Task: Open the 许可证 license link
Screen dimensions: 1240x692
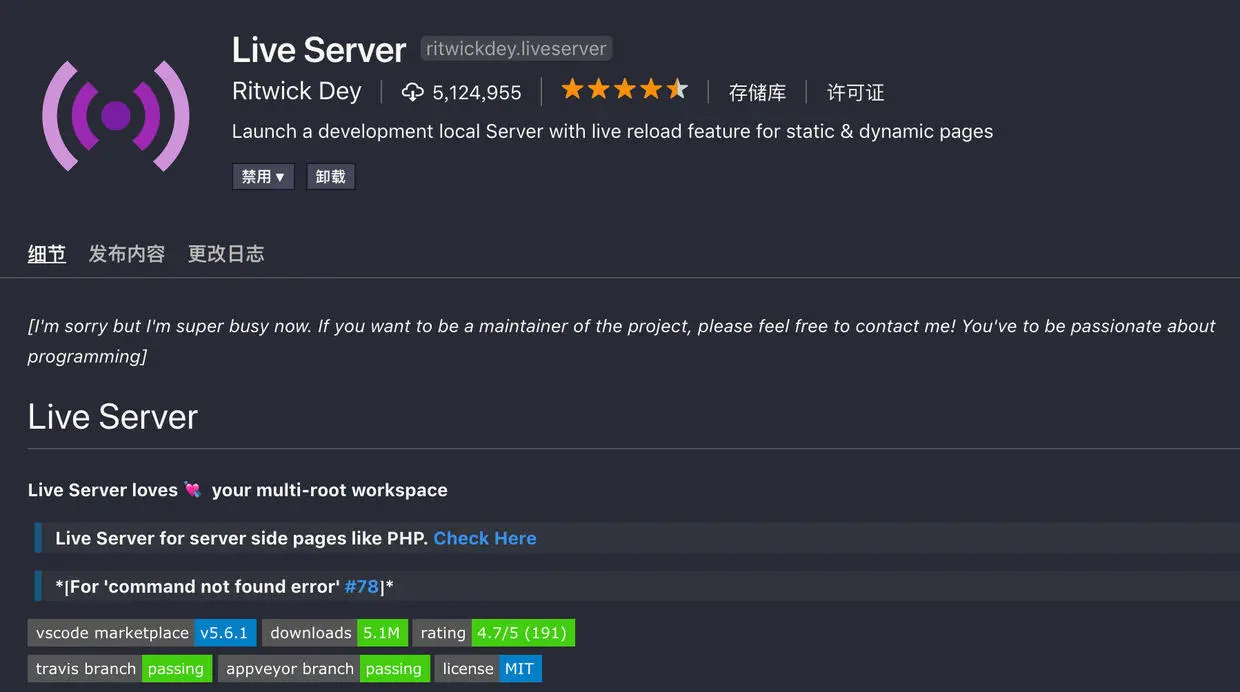Action: [x=855, y=92]
